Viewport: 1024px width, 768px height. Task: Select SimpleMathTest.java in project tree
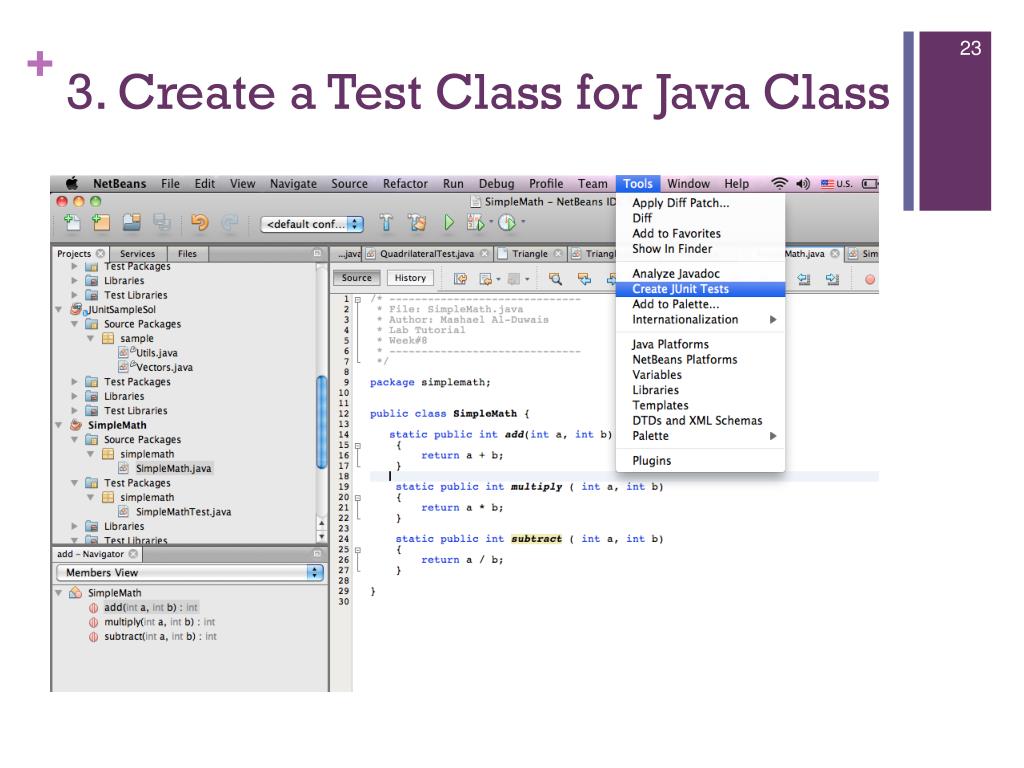tap(183, 512)
